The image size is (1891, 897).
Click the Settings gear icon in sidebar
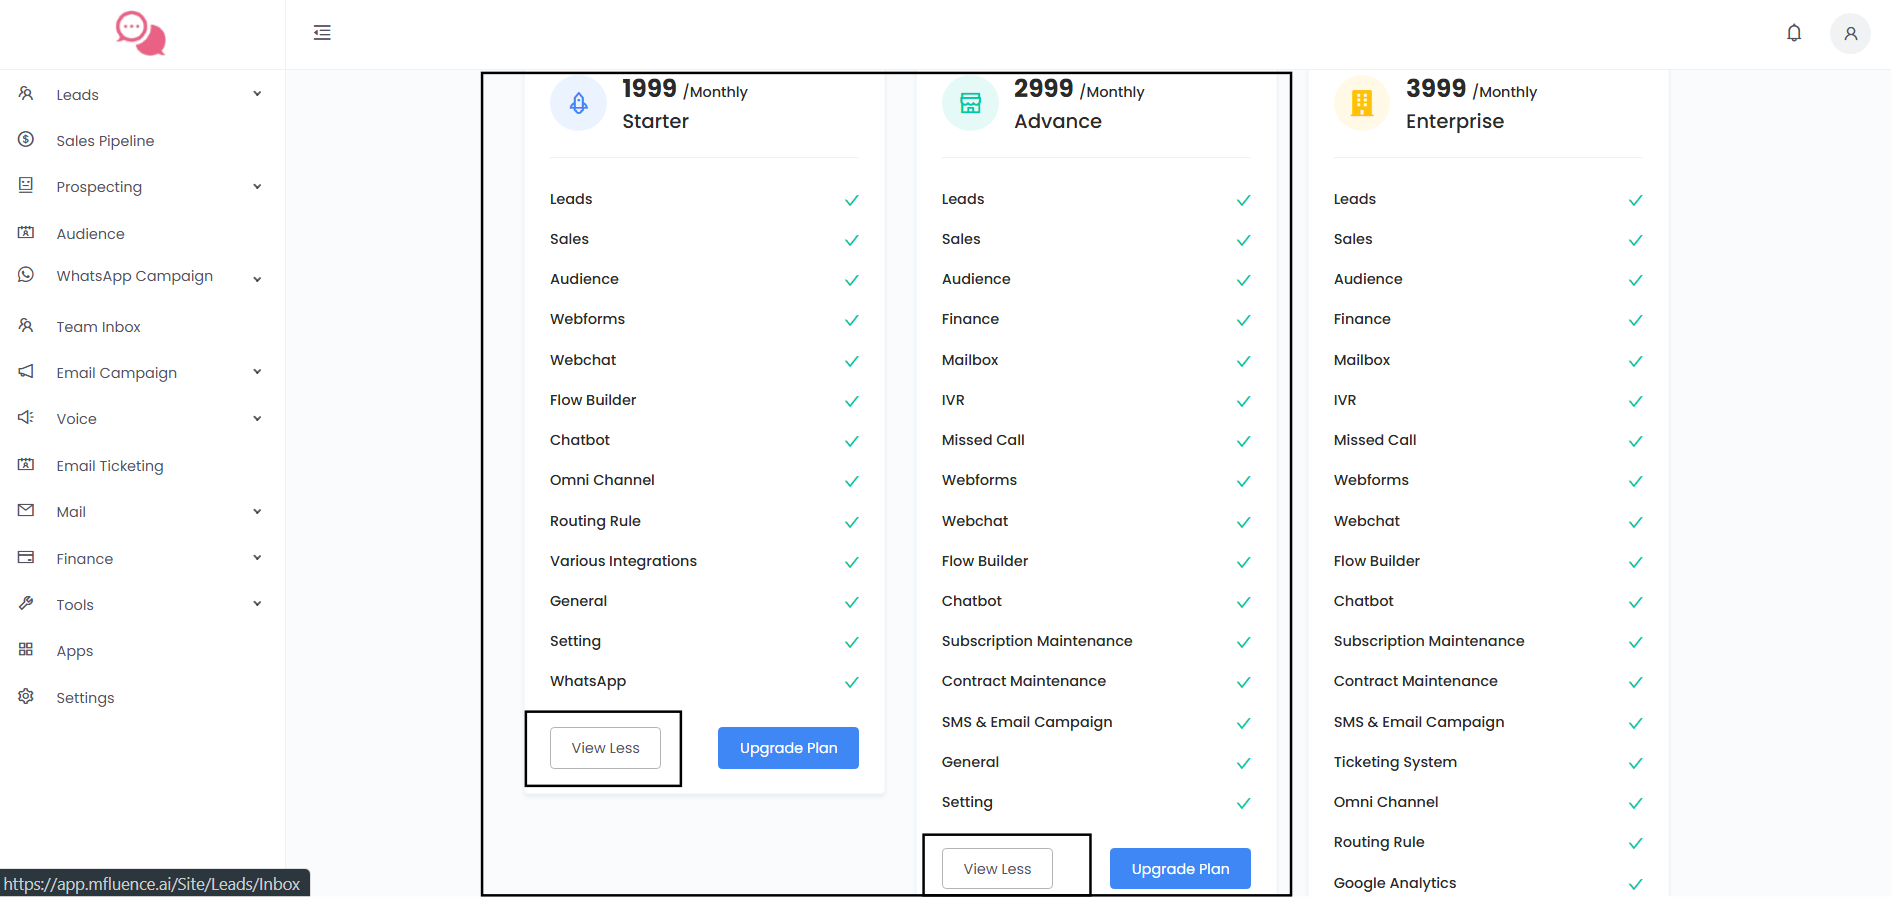click(x=26, y=696)
